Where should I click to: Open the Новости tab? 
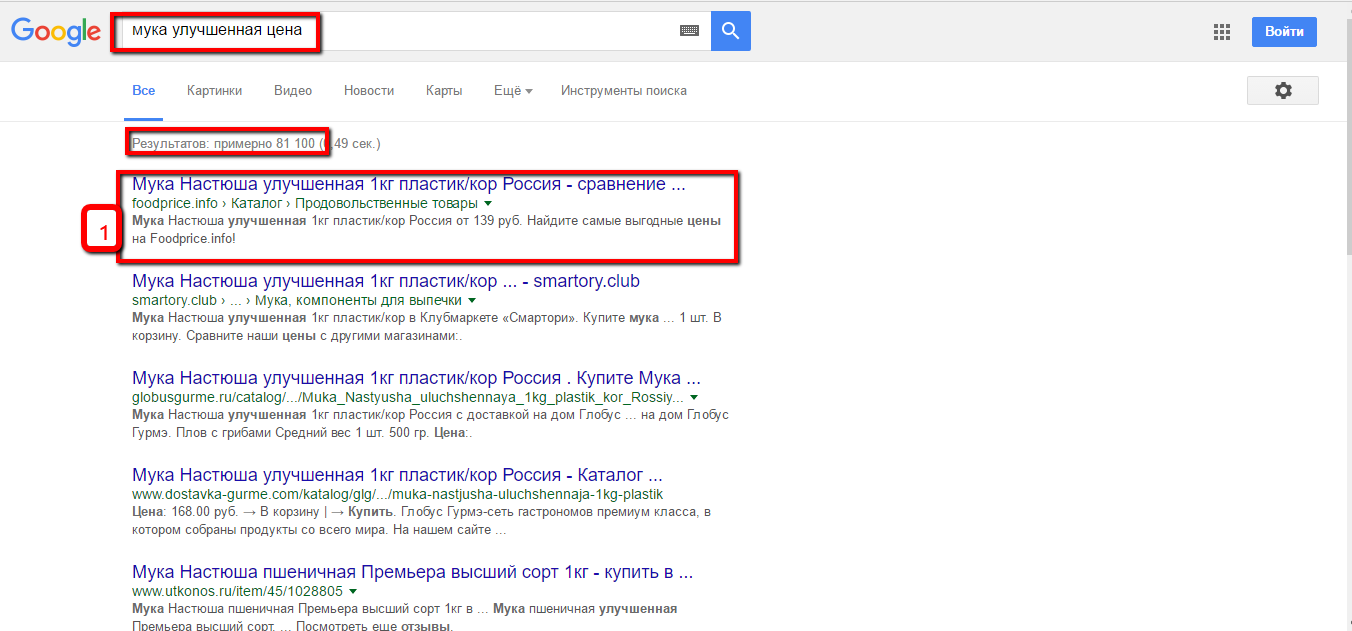pos(369,91)
